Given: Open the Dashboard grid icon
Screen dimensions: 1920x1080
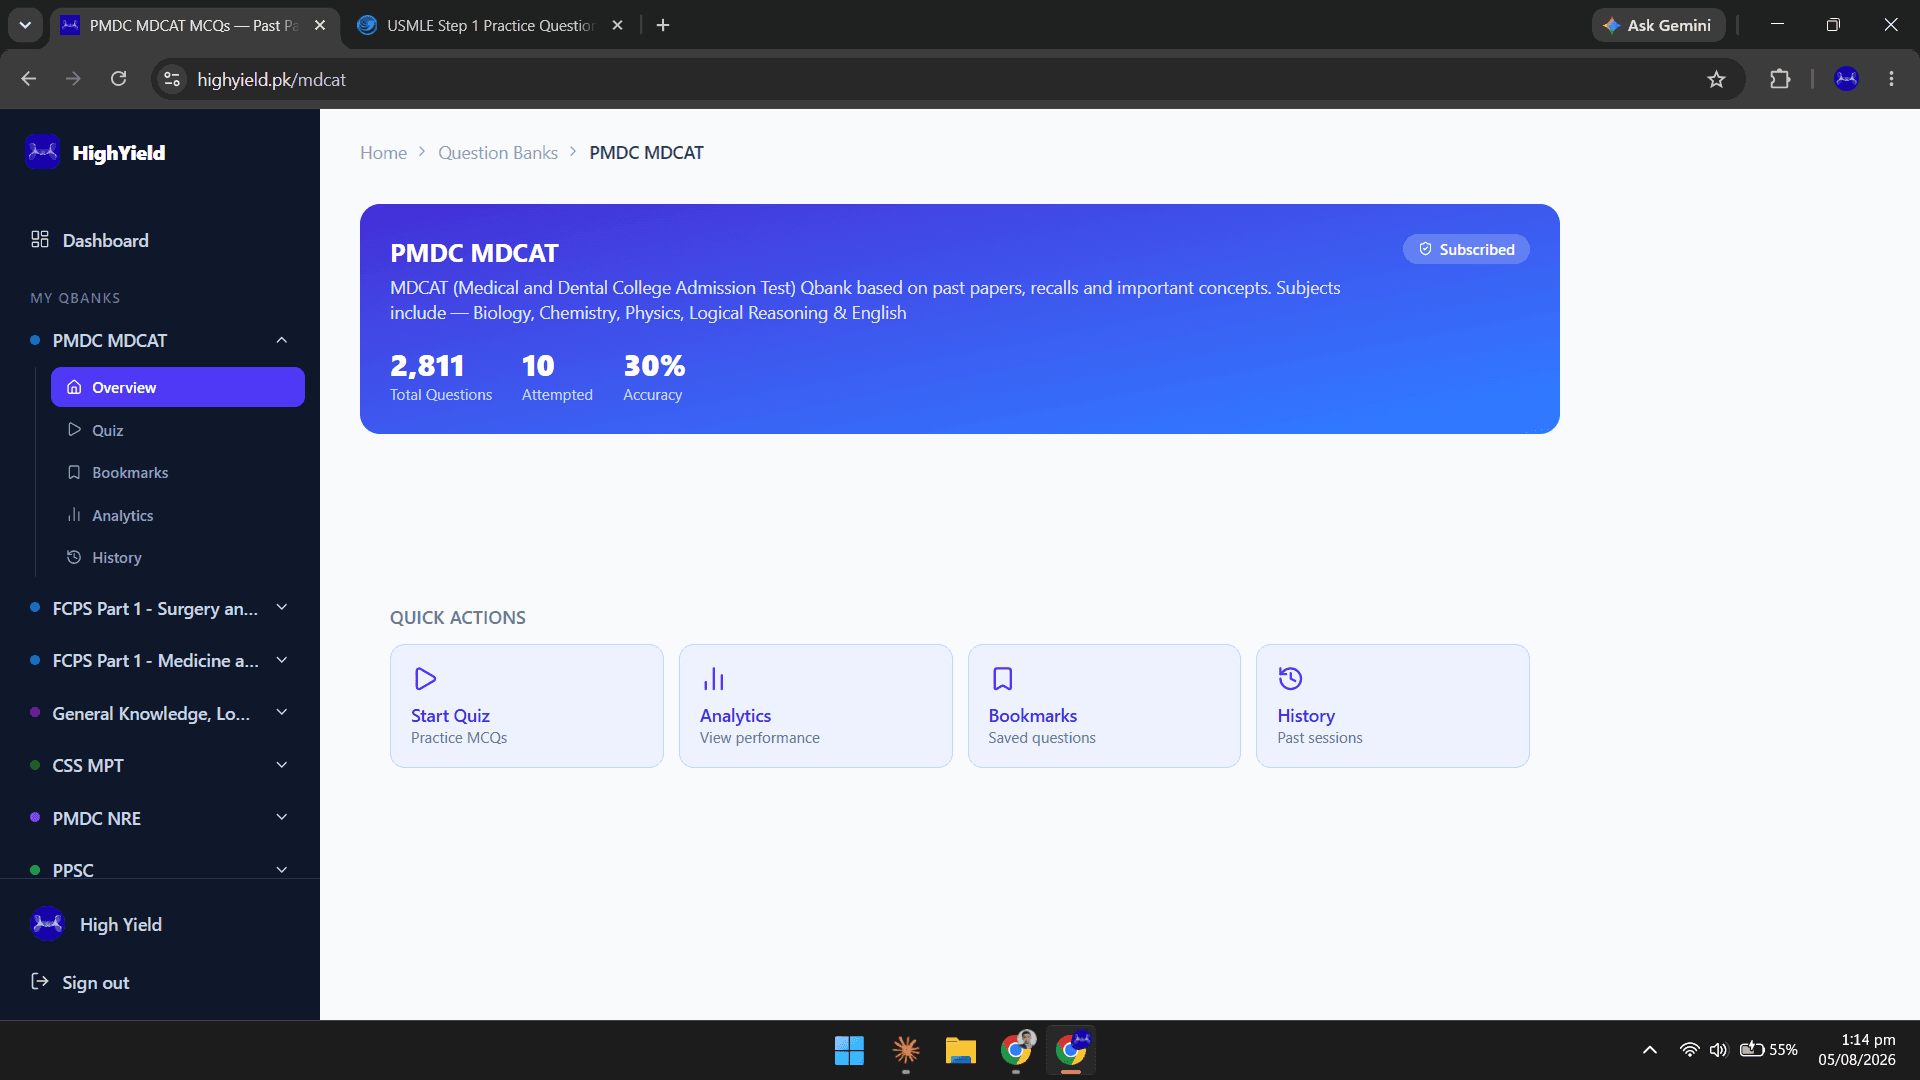Looking at the screenshot, I should [x=40, y=239].
